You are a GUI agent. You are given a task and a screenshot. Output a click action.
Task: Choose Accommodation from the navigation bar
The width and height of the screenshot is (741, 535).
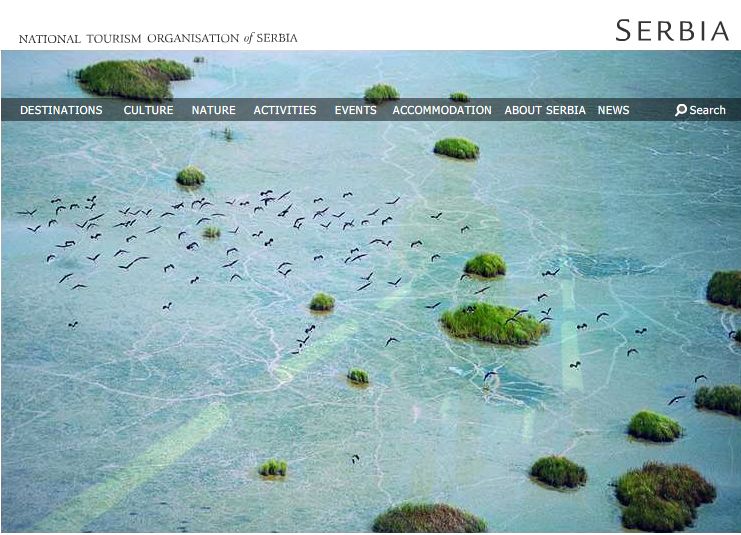(442, 110)
